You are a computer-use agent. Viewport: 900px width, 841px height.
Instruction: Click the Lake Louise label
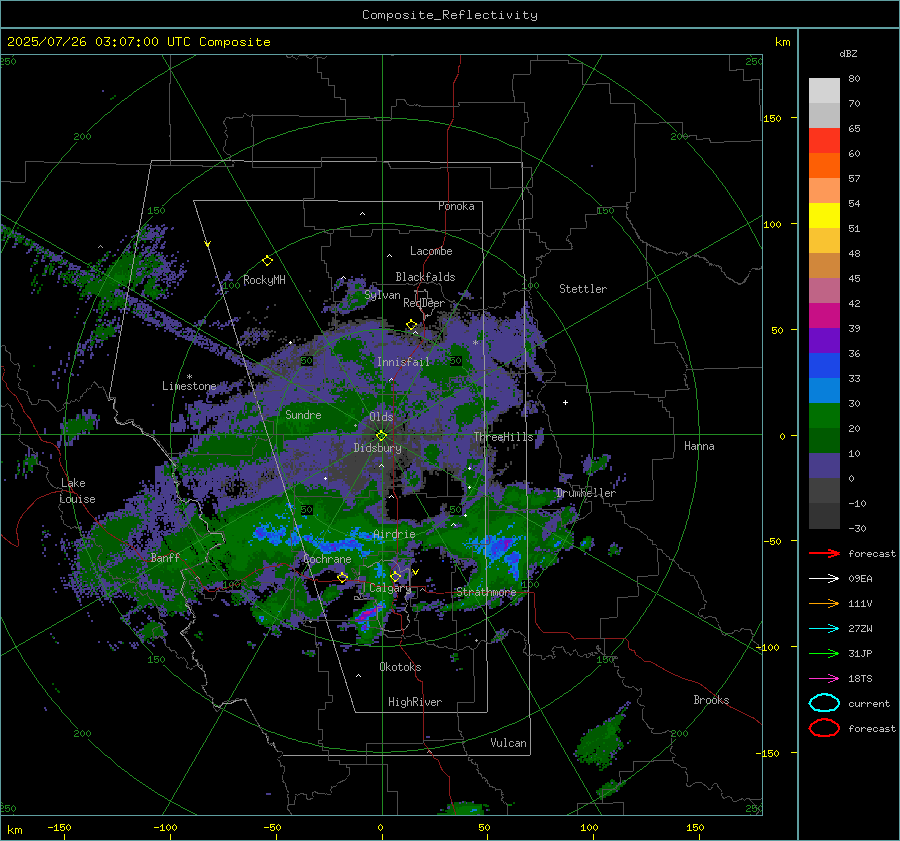(x=77, y=491)
